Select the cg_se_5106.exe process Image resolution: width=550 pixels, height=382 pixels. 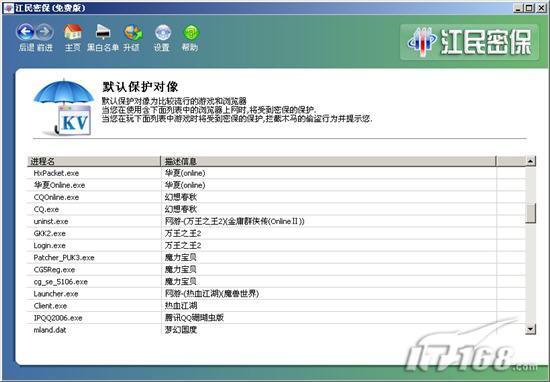(61, 282)
